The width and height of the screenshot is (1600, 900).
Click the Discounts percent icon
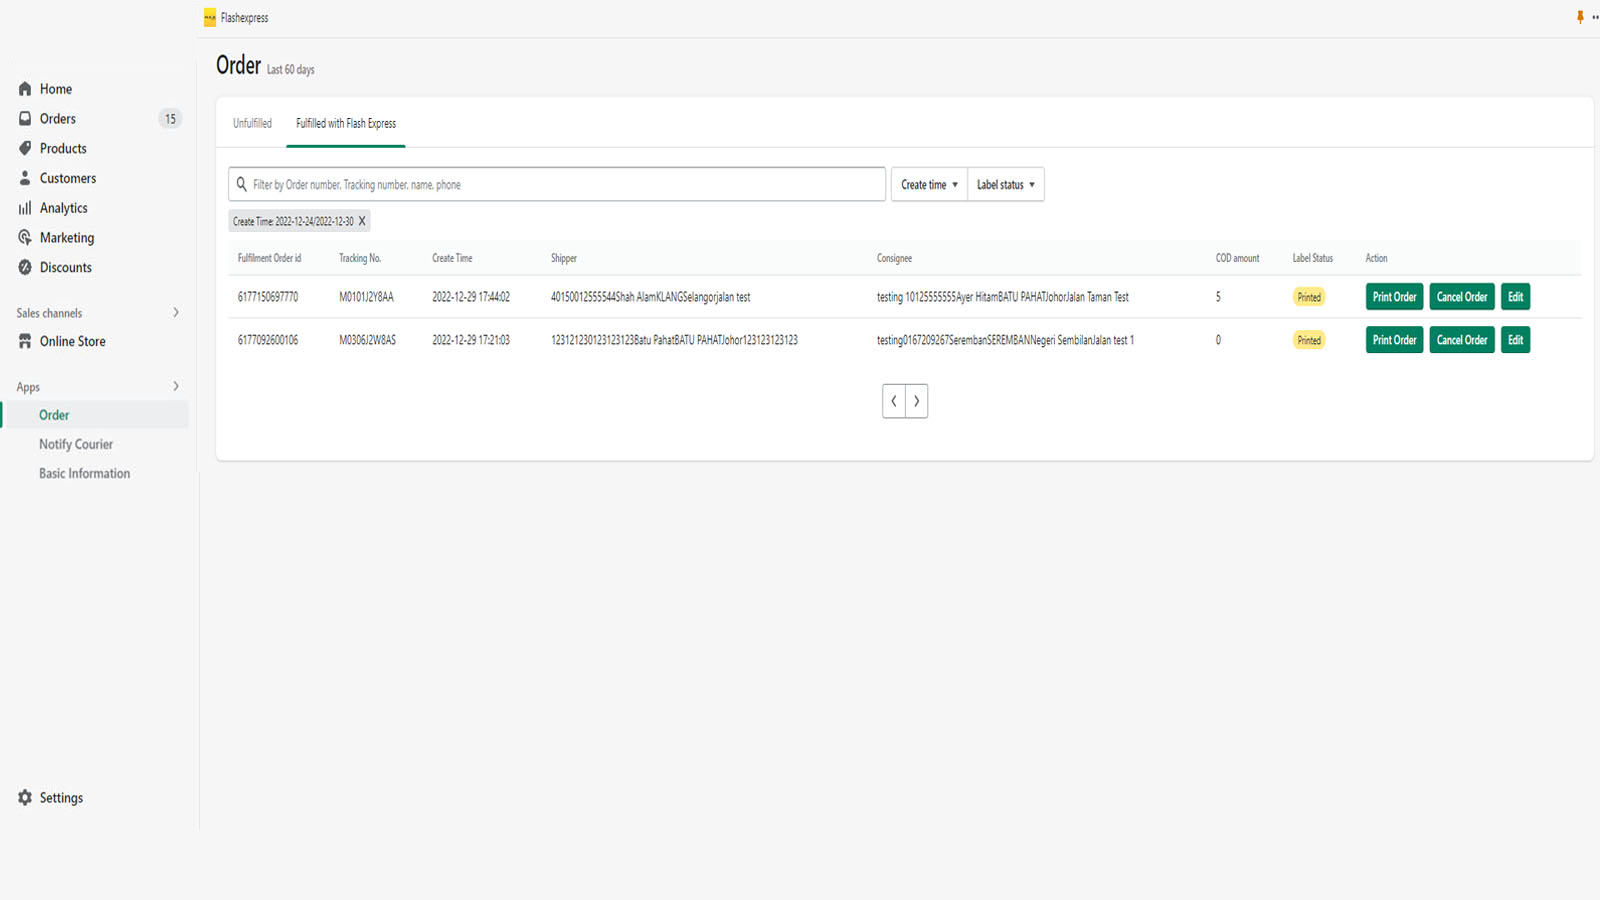[25, 267]
